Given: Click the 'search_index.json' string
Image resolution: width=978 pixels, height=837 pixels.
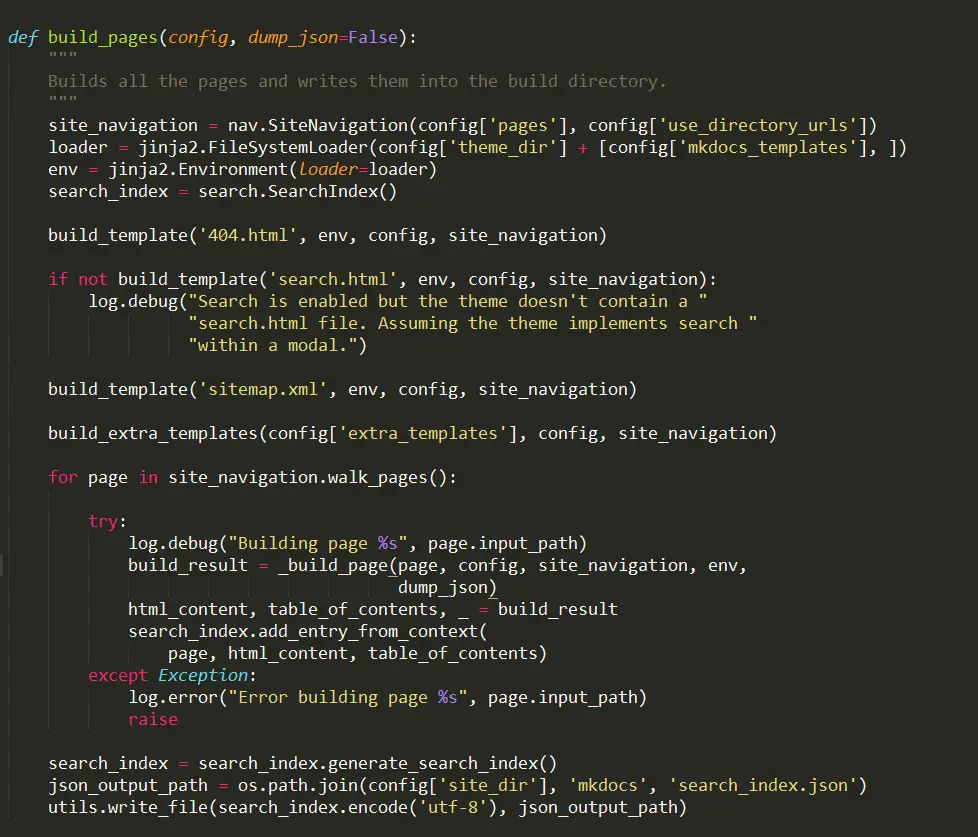Looking at the screenshot, I should tap(763, 785).
